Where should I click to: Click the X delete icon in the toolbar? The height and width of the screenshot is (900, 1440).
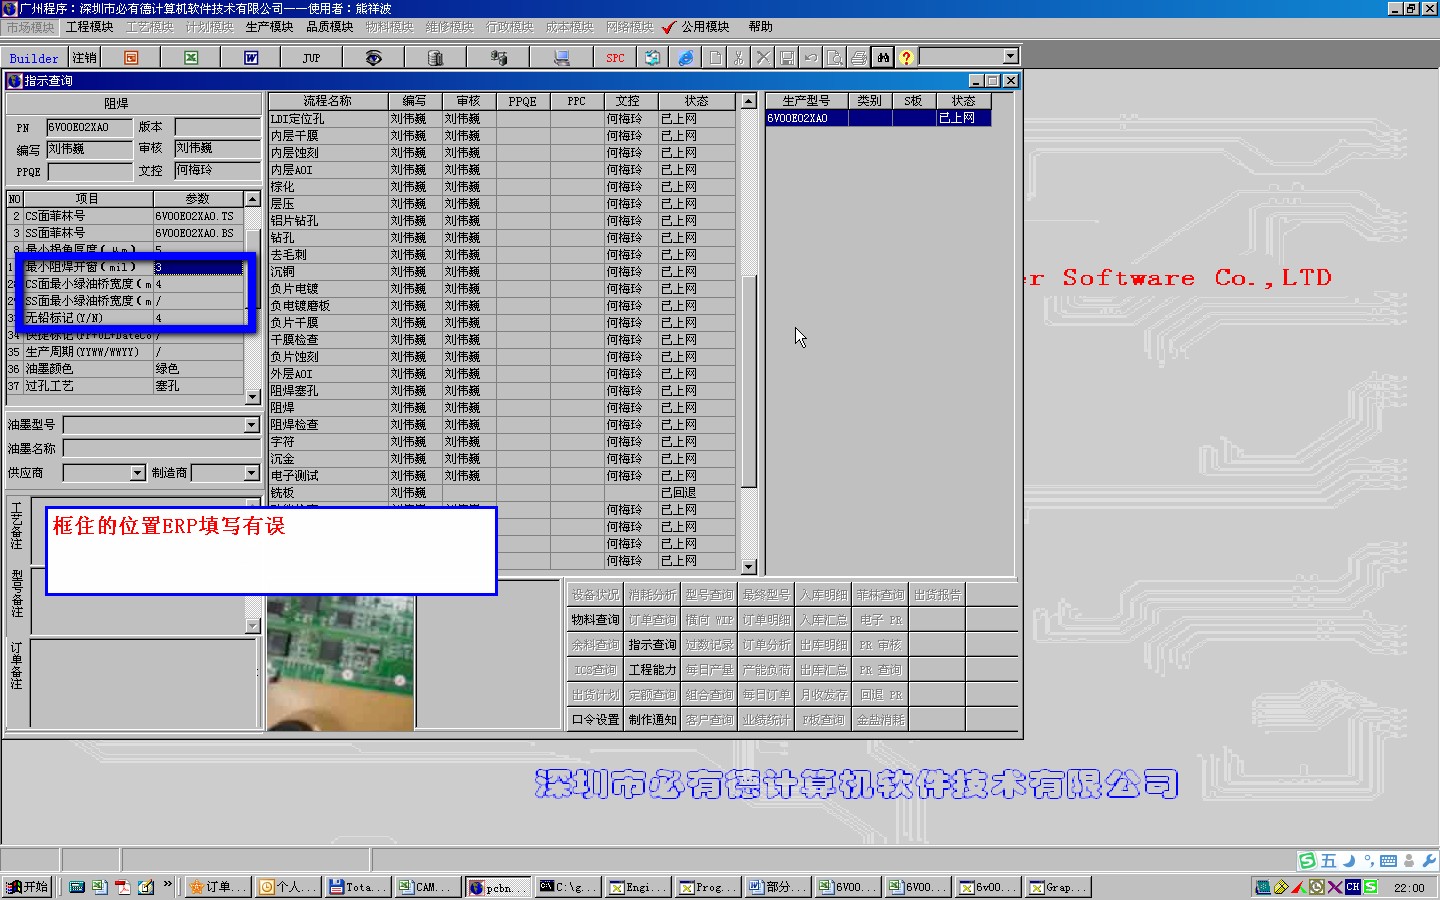(763, 58)
